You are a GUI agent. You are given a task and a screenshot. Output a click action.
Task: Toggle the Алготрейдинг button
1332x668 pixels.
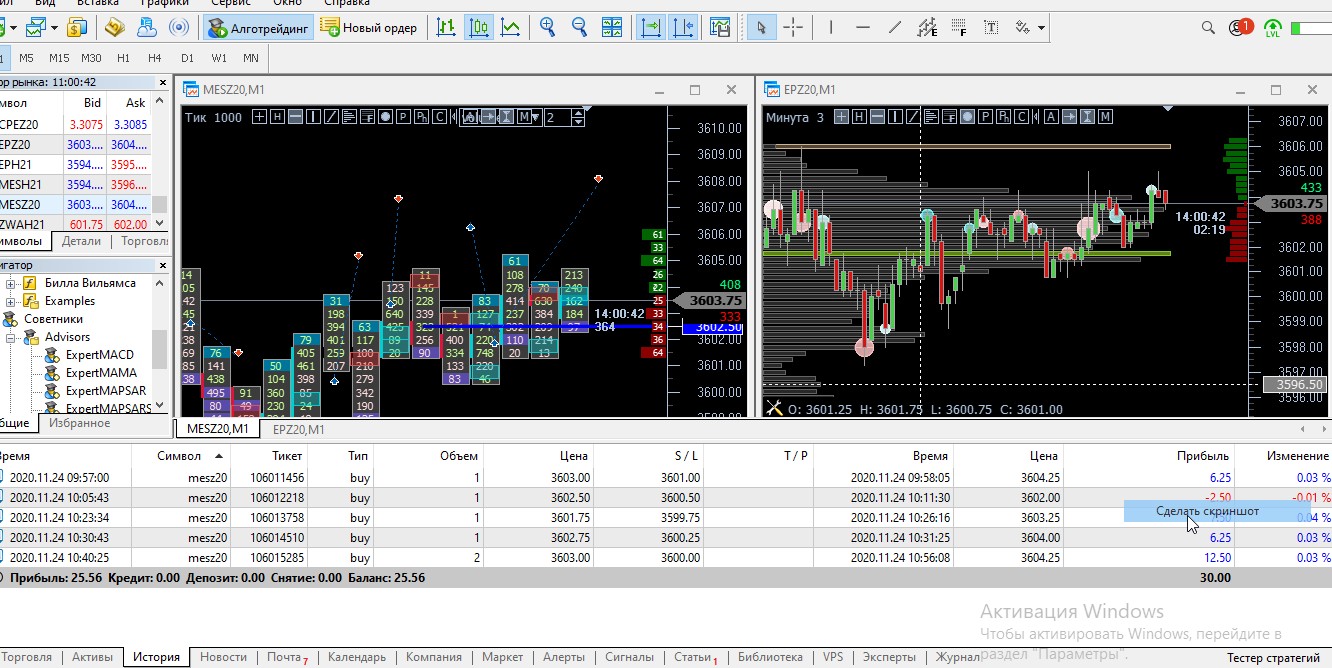click(259, 28)
